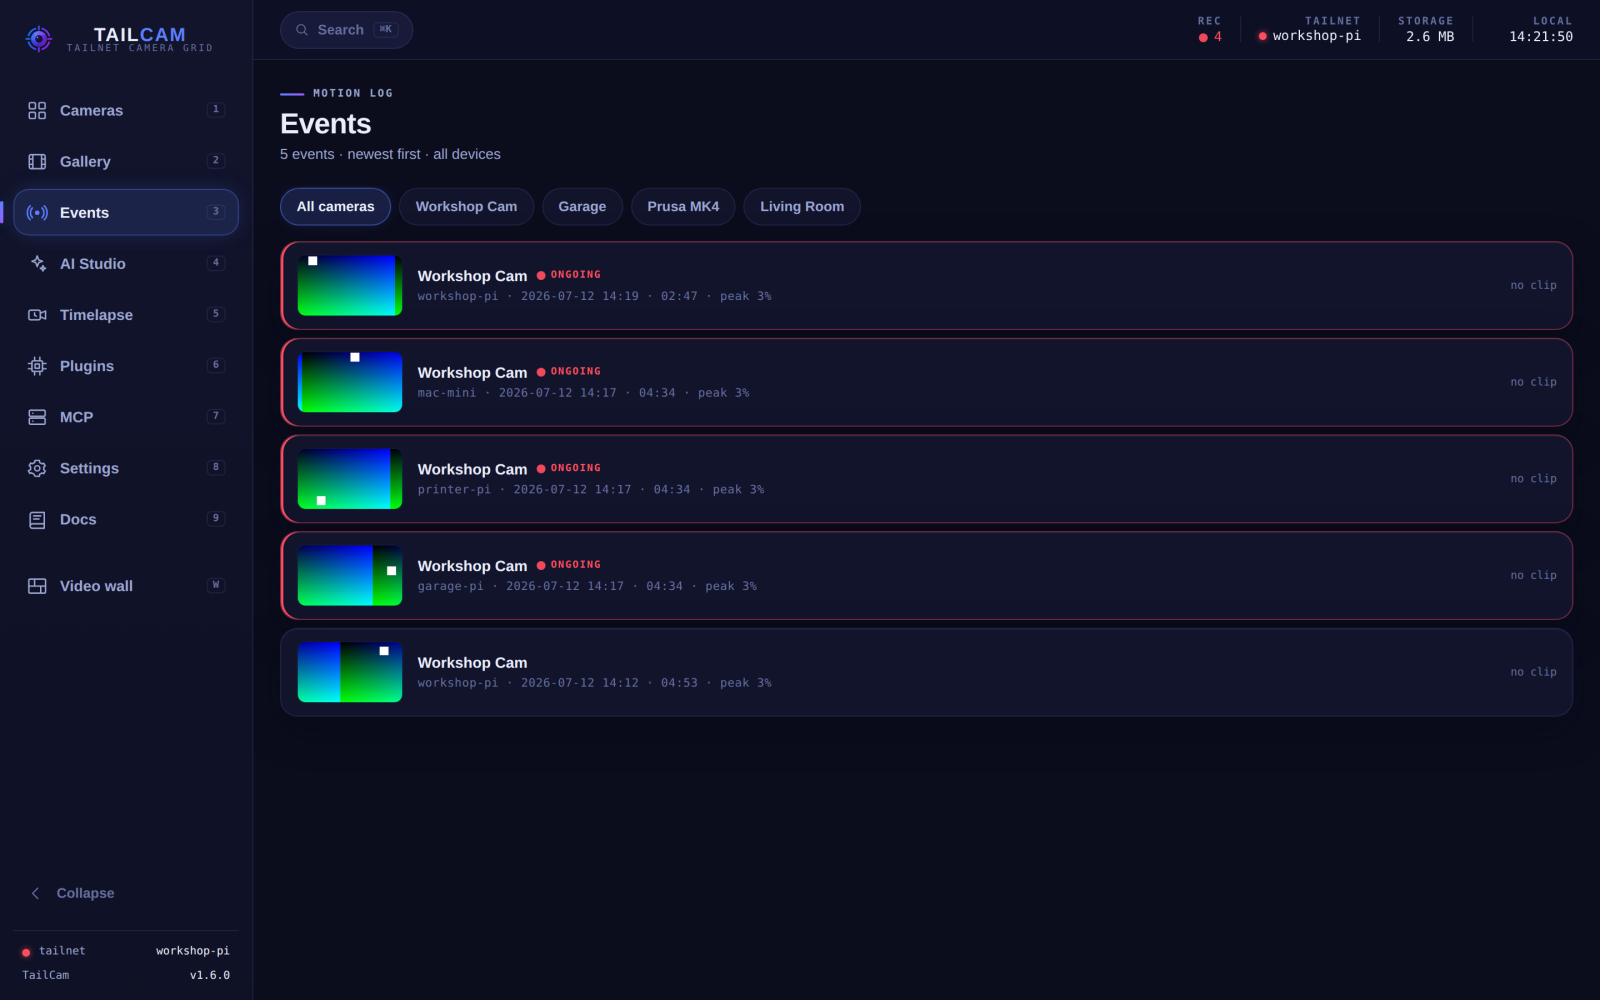1600x1000 pixels.
Task: Collapse the sidebar with the chevron
Action: tap(36, 893)
